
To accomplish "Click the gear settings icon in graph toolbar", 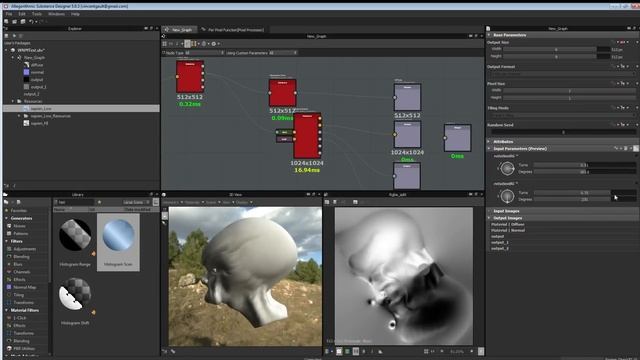I will pyautogui.click(x=213, y=44).
